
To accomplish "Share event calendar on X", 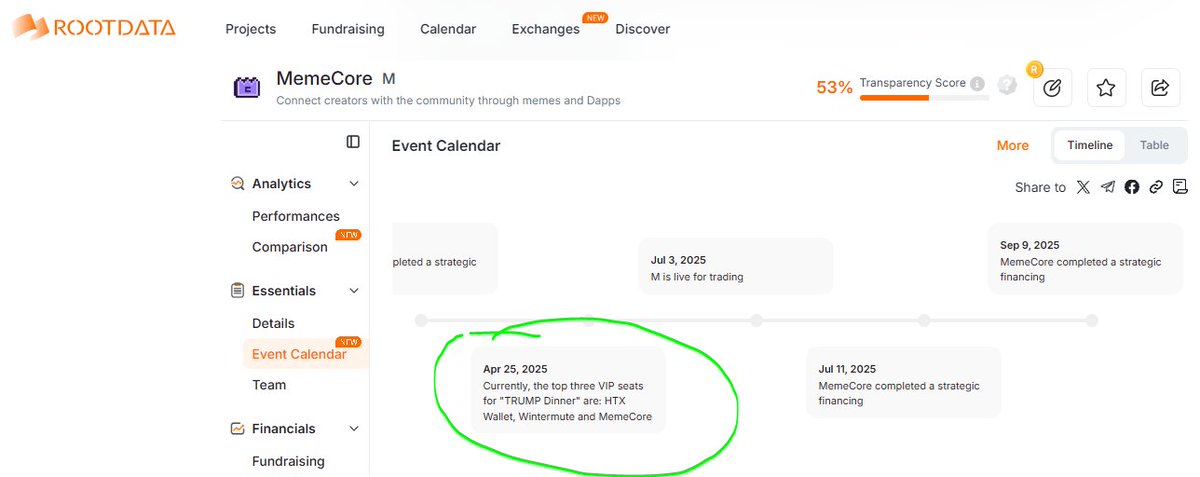I will pyautogui.click(x=1083, y=187).
